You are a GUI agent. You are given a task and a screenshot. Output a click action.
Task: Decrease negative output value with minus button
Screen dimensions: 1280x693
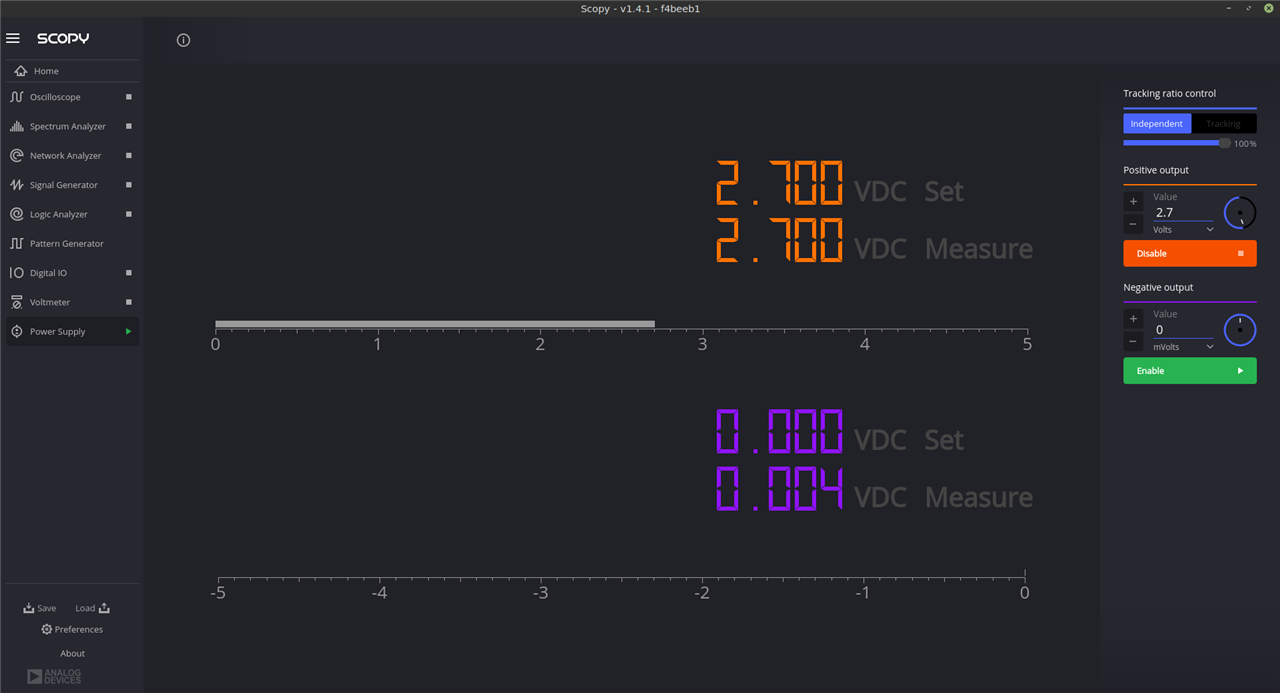(1133, 342)
